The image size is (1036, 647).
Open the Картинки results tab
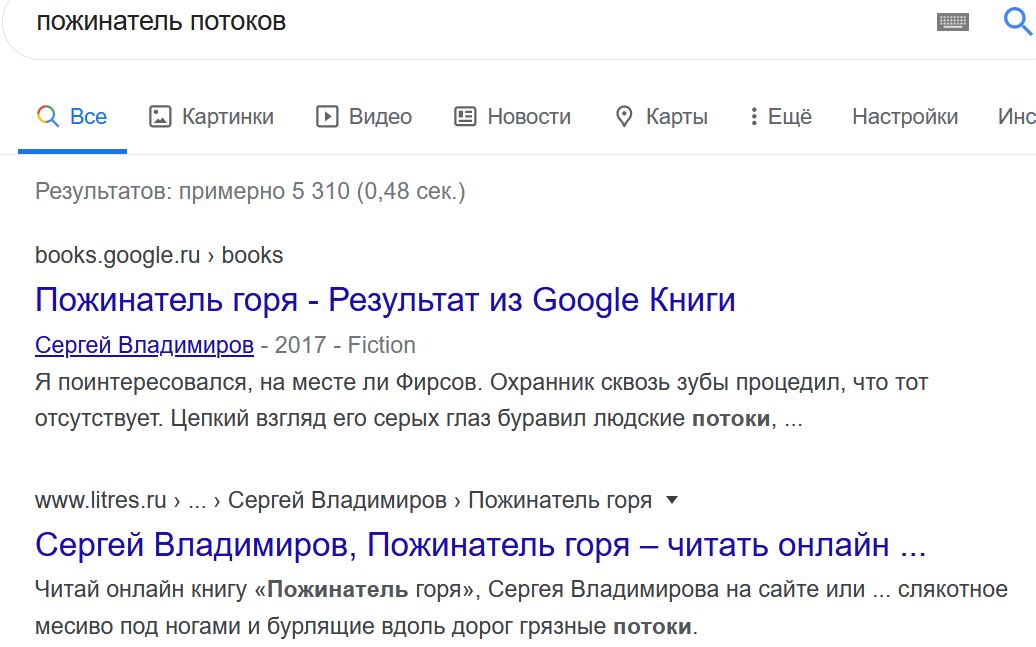click(227, 117)
